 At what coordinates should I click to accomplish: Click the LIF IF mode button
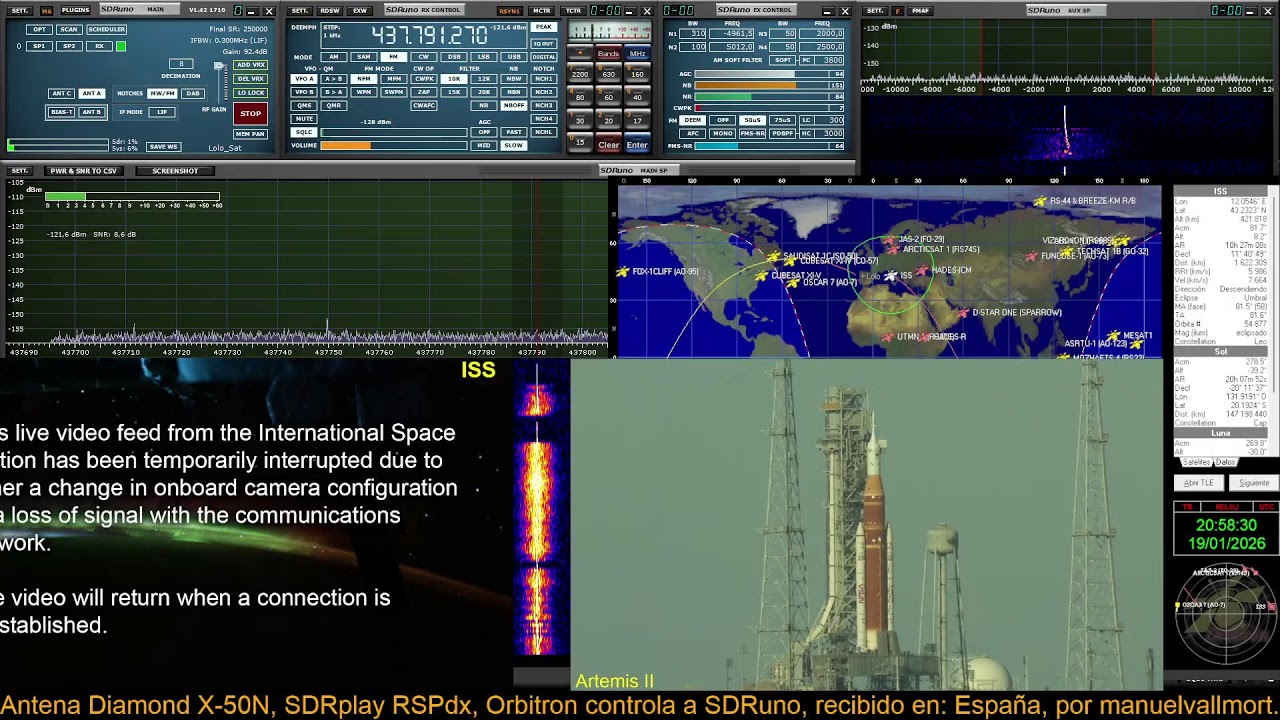pos(162,112)
